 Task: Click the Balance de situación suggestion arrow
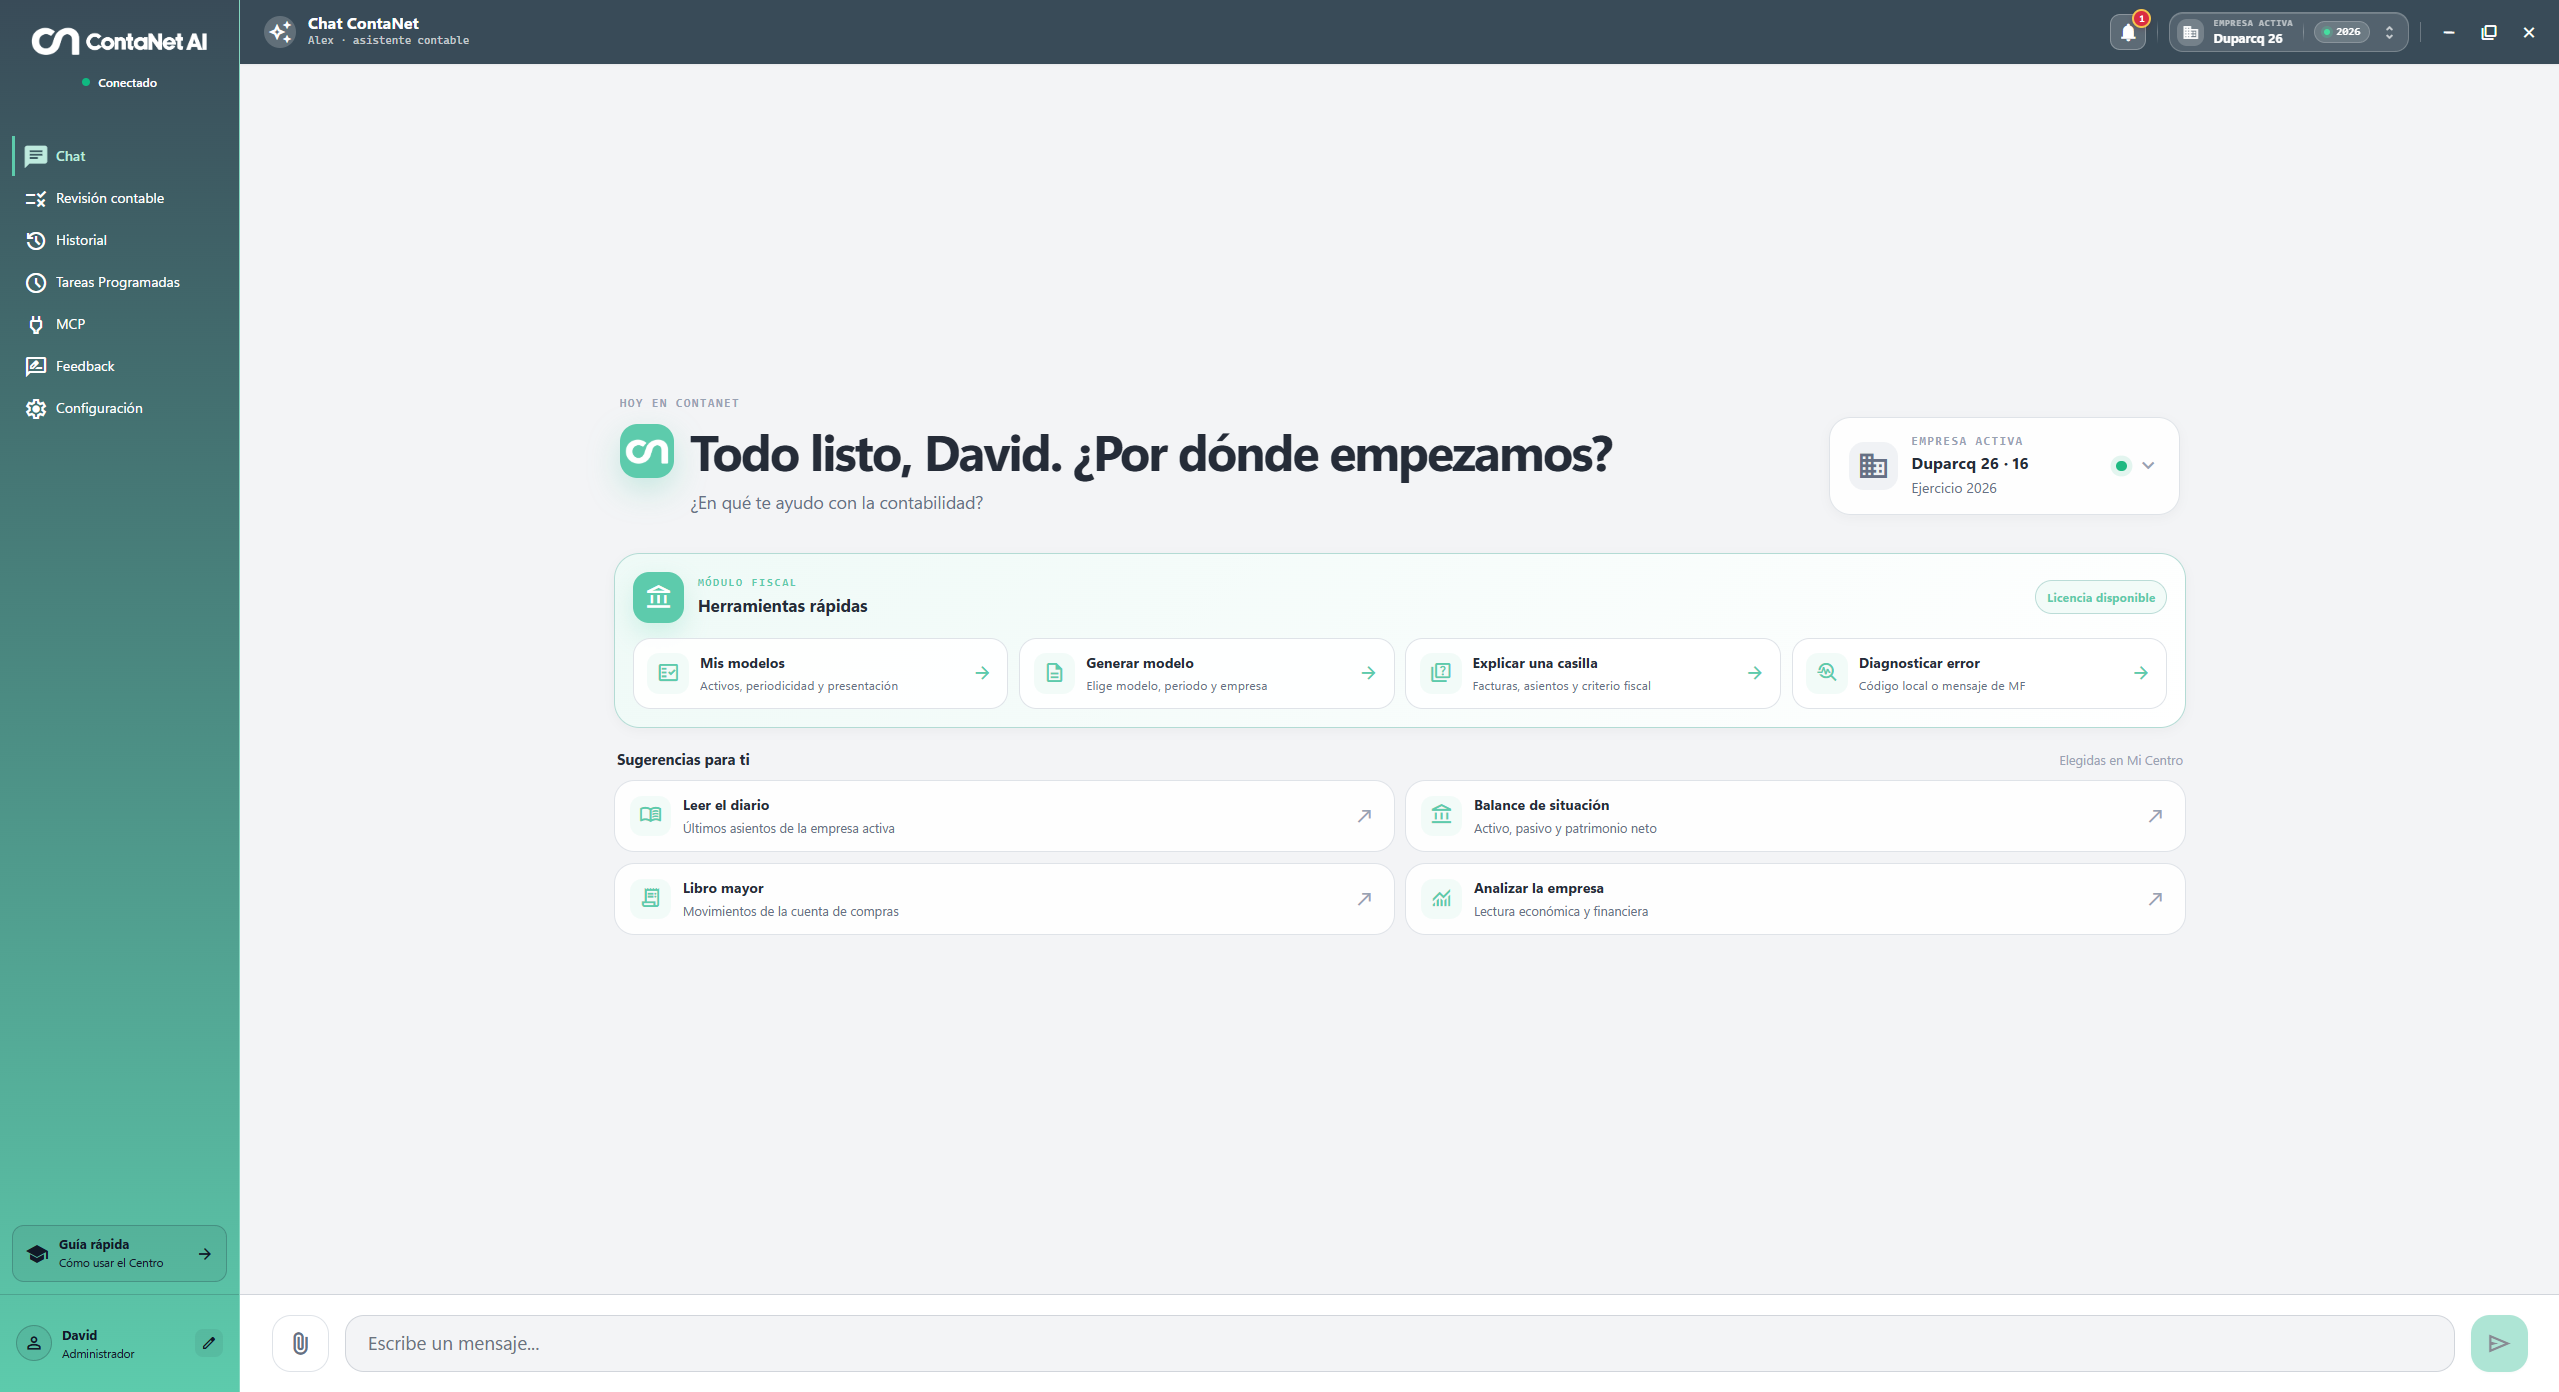point(2155,816)
